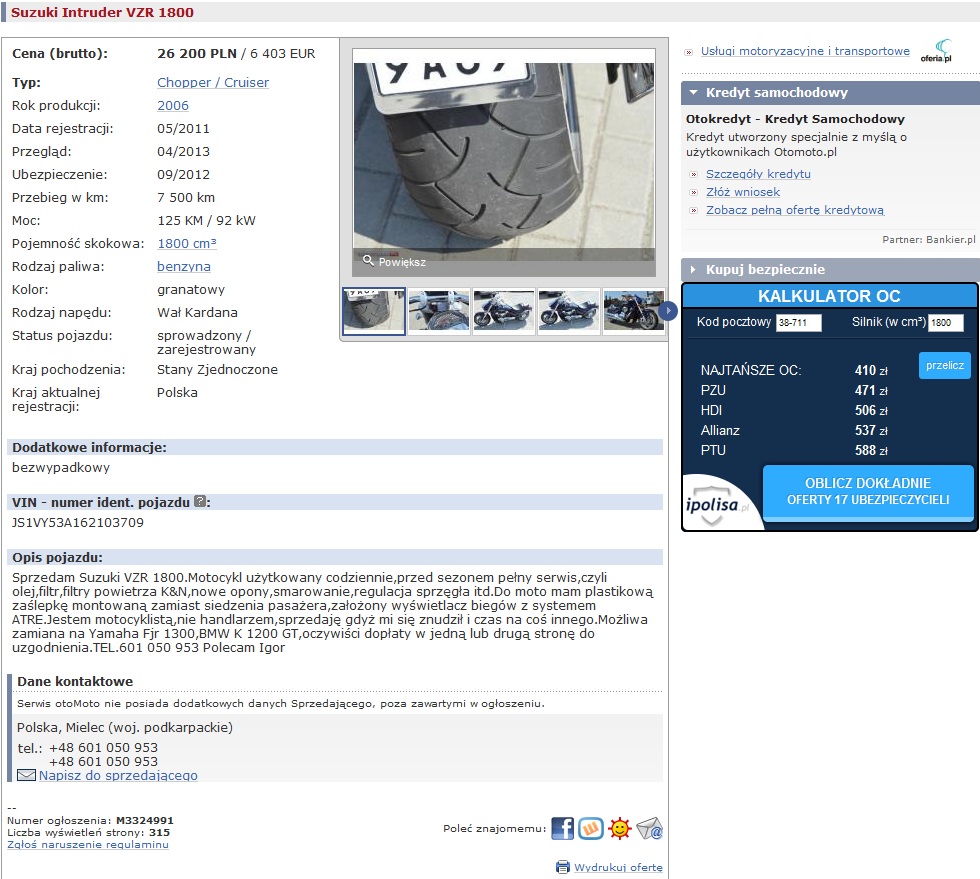Click the registration date 05/2011
This screenshot has width=980, height=879.
183,129
